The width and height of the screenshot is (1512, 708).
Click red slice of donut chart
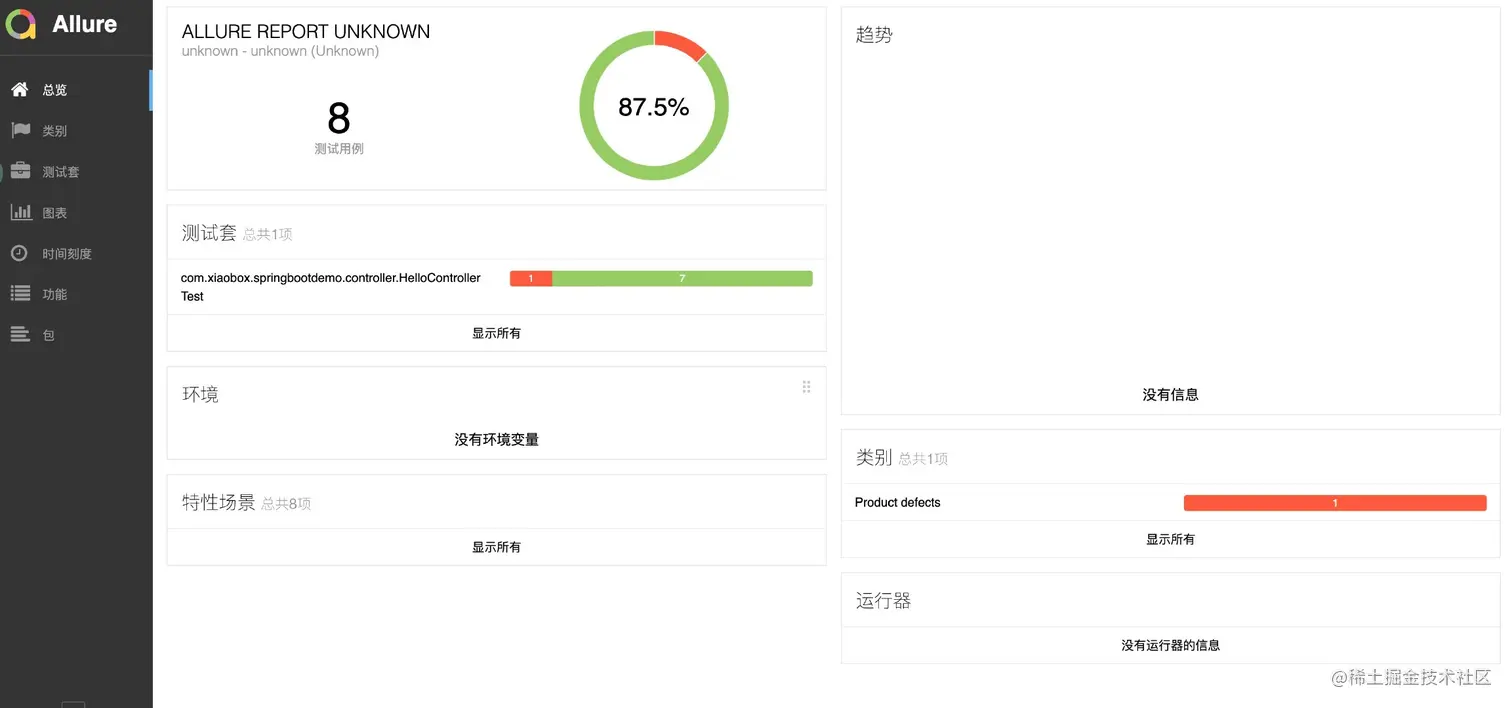682,44
